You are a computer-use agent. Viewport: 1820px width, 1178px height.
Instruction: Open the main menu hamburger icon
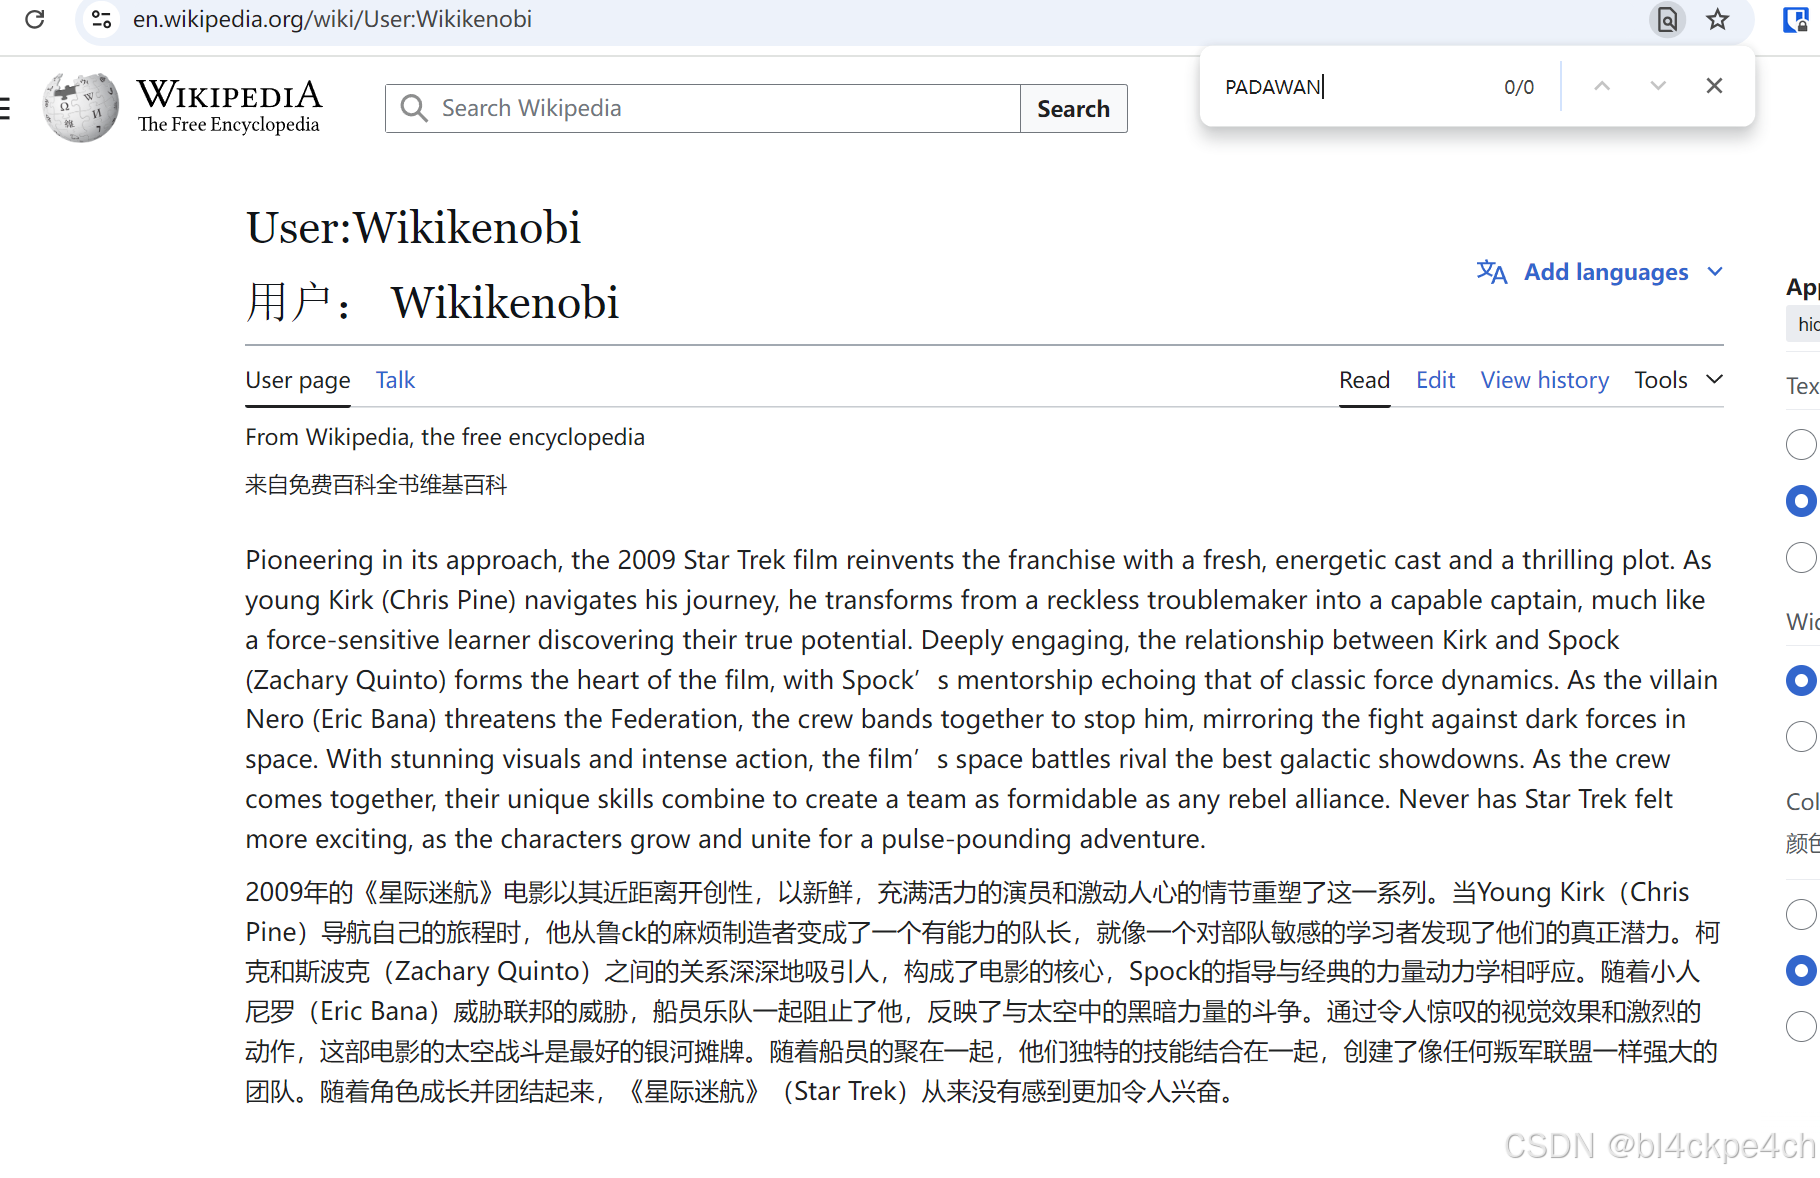pos(5,108)
